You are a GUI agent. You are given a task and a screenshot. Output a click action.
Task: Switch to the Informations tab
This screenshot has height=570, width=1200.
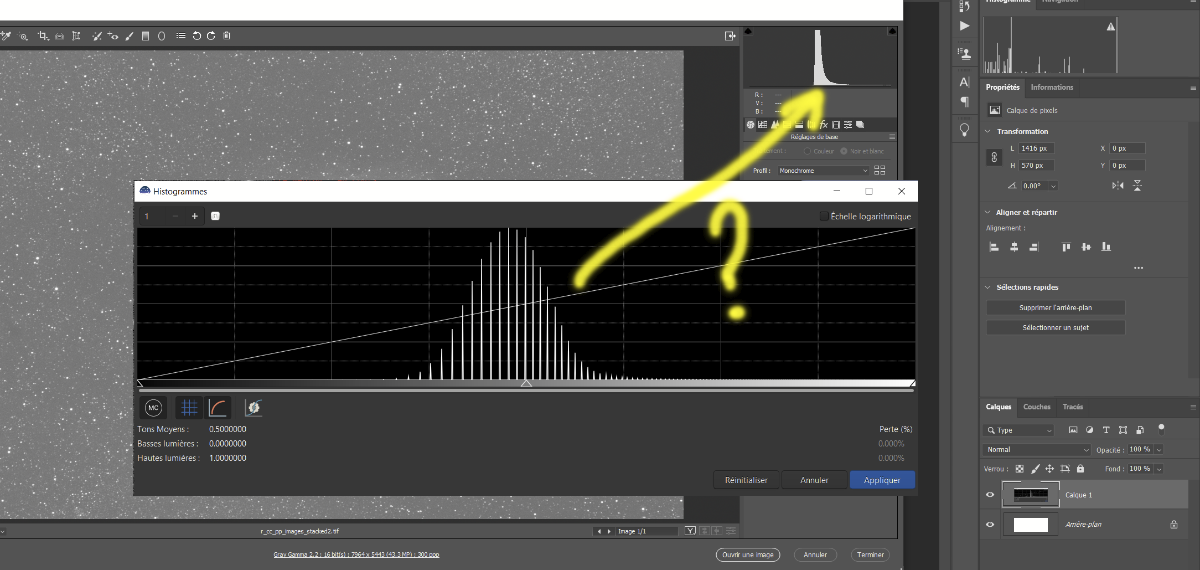pos(1052,87)
